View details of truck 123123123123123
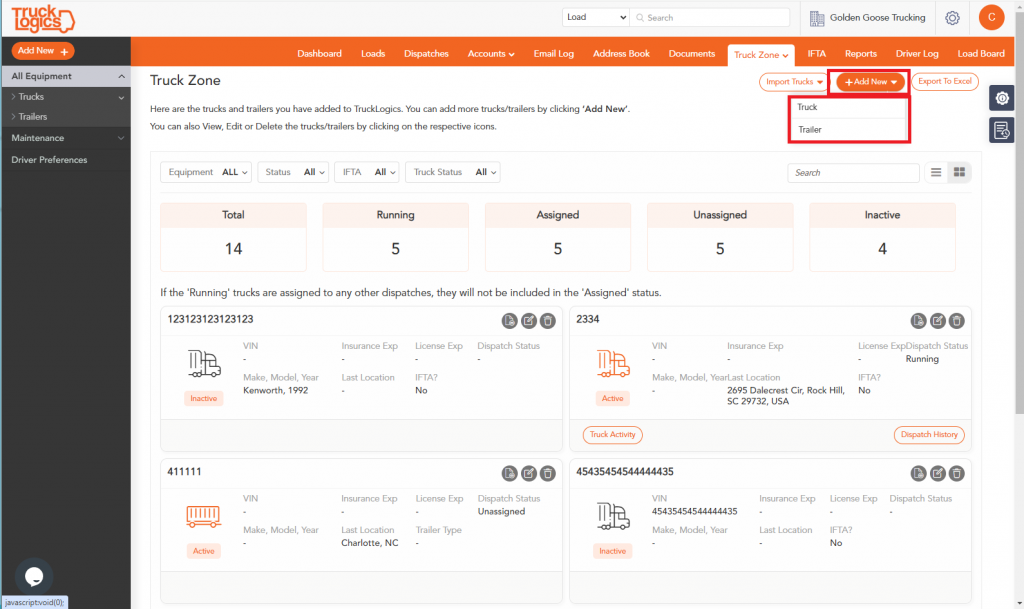The image size is (1024, 609). (509, 320)
